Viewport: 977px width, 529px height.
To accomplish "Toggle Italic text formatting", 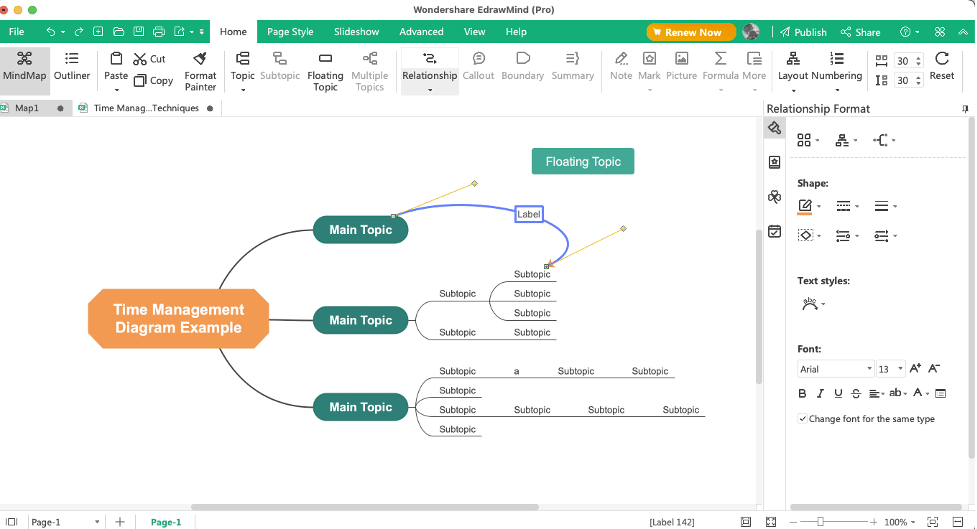I will [x=820, y=393].
